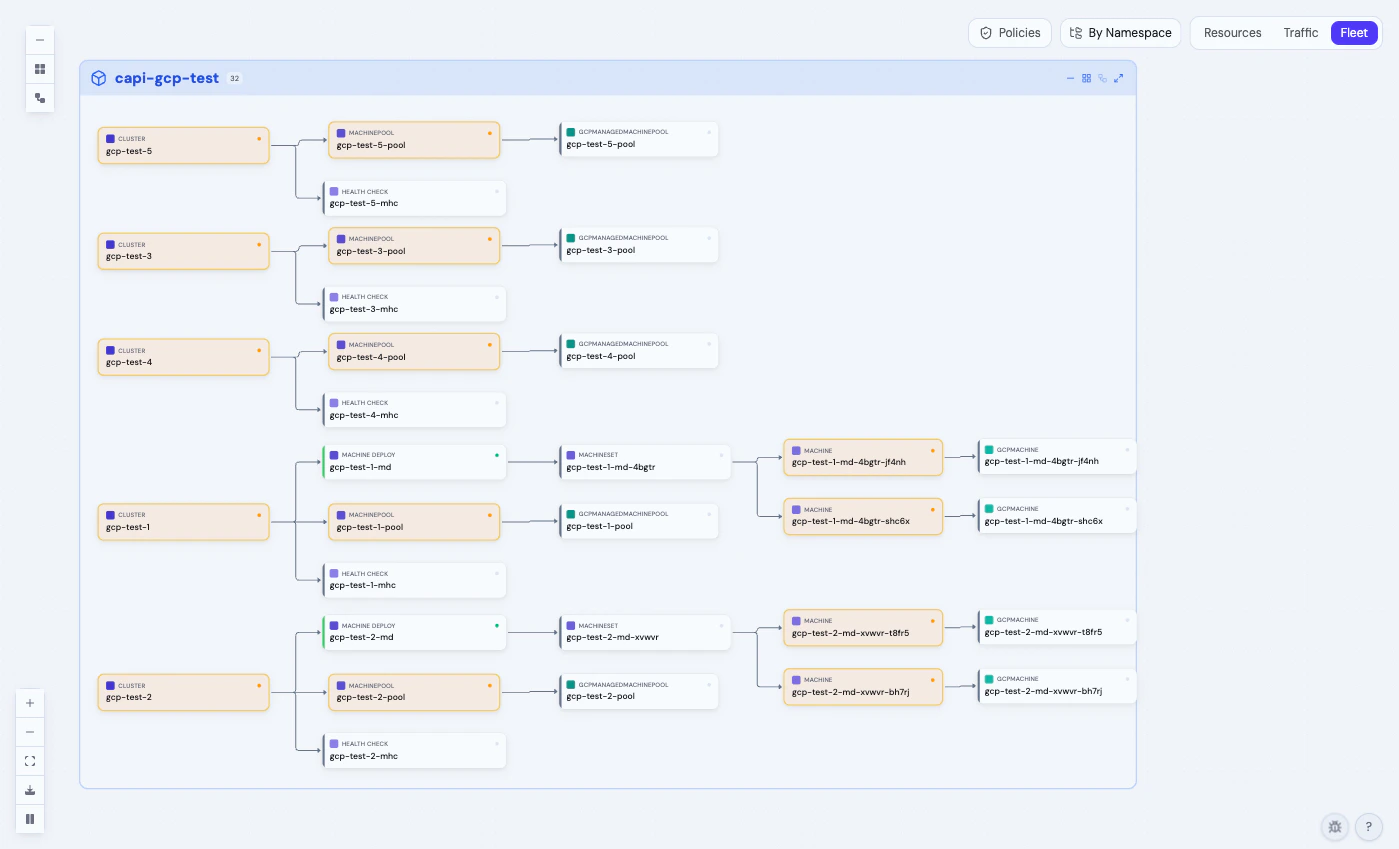The width and height of the screenshot is (1399, 849).
Task: Open the MachinePool gcp-test-5-pool node
Action: coord(414,140)
